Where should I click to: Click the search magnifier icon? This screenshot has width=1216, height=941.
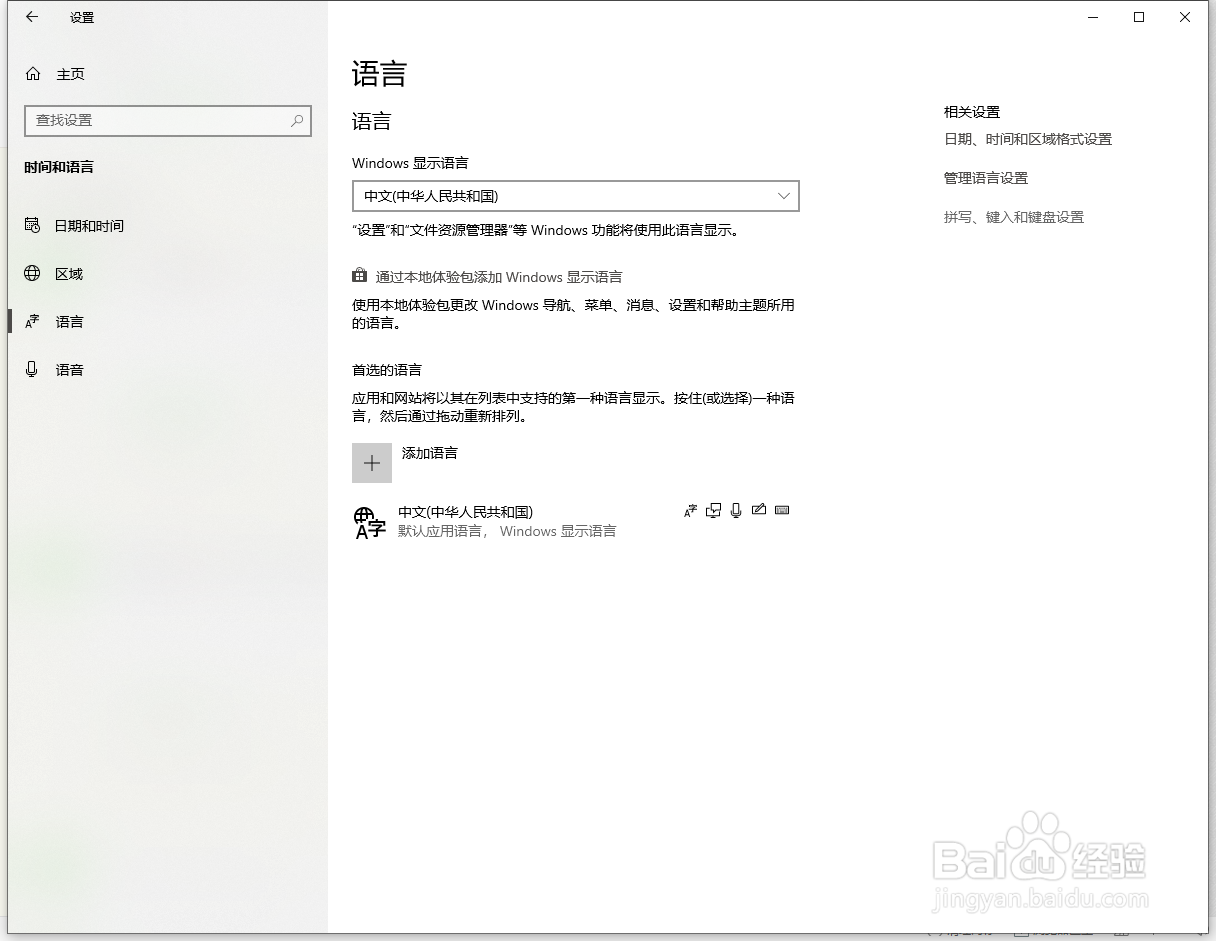(297, 120)
